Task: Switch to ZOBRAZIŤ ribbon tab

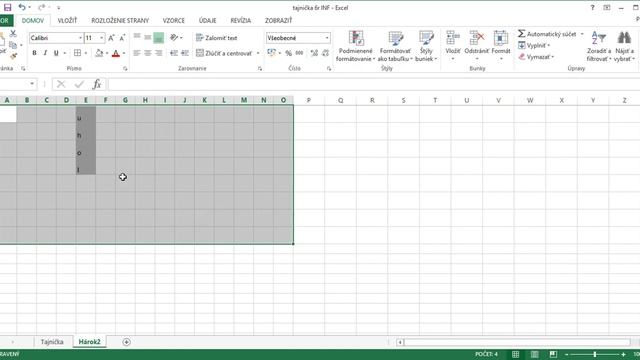Action: click(x=278, y=20)
